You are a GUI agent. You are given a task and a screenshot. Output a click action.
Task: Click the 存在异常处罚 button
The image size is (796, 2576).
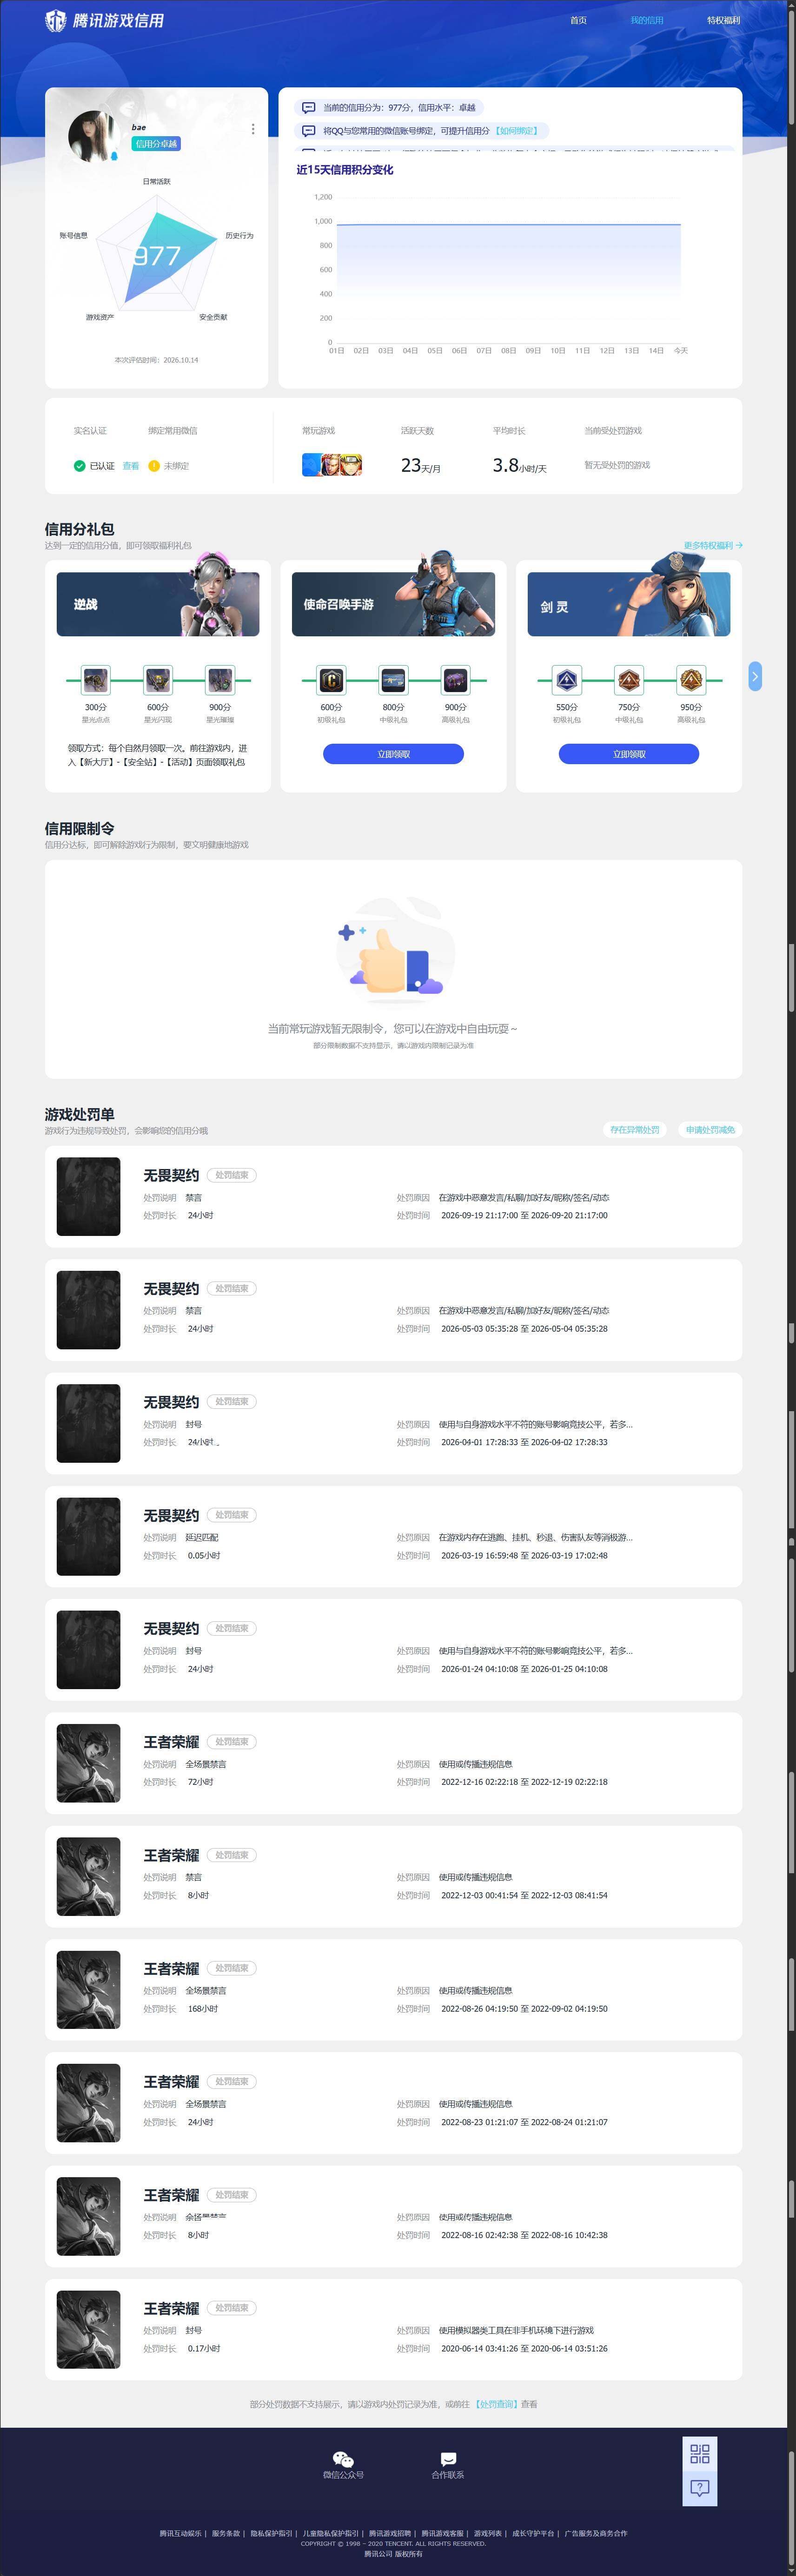[x=635, y=1130]
